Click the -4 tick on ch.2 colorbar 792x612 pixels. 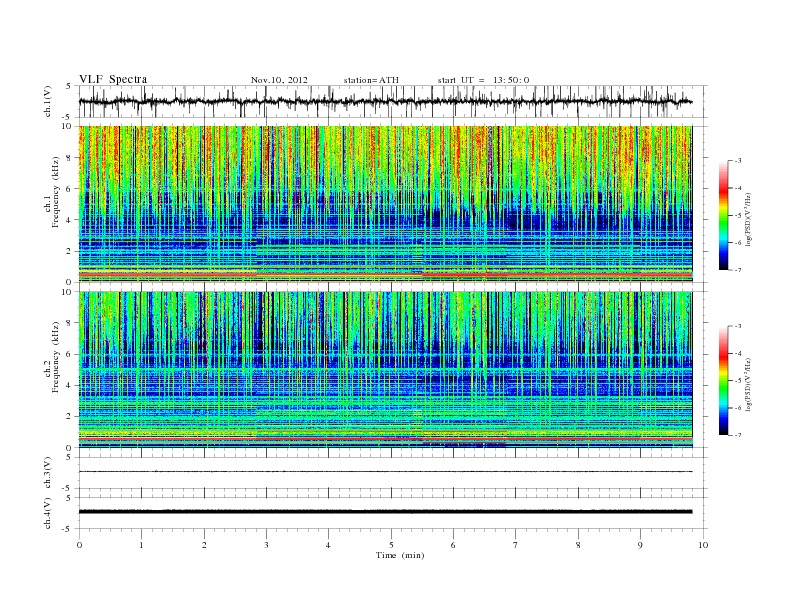[x=737, y=353]
